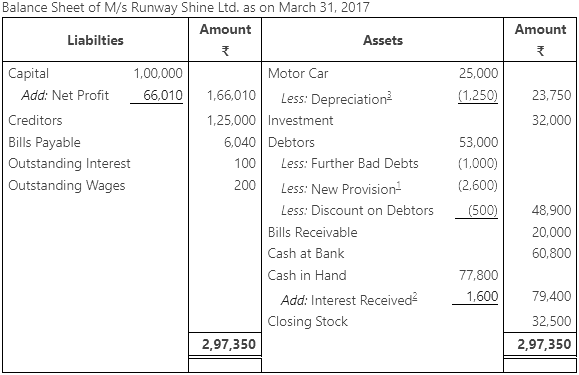Click the Investment label
579x375 pixels.
click(x=301, y=120)
